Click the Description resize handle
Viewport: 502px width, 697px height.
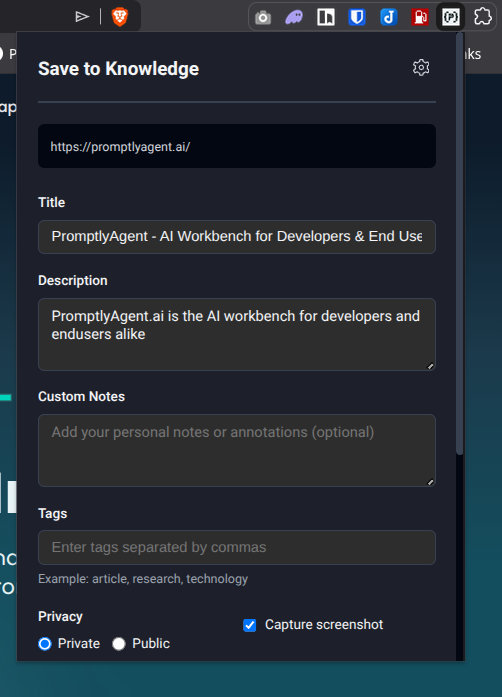coord(430,366)
